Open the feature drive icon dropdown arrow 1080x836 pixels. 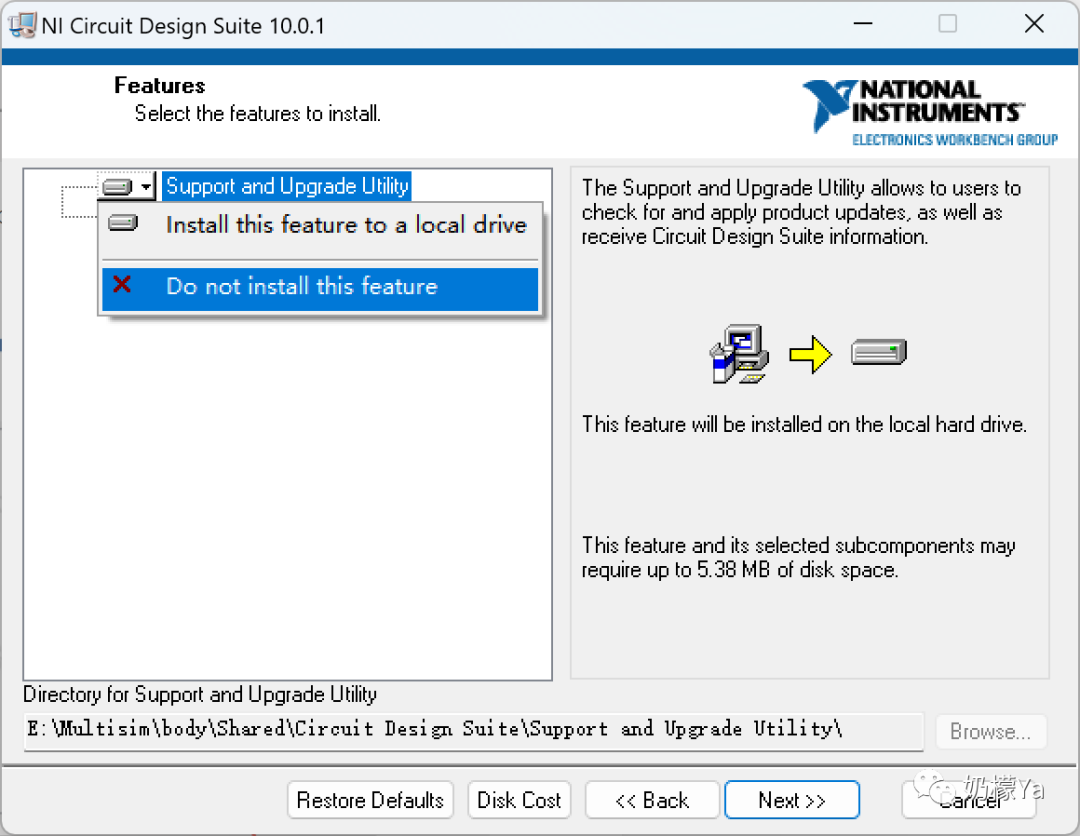146,186
